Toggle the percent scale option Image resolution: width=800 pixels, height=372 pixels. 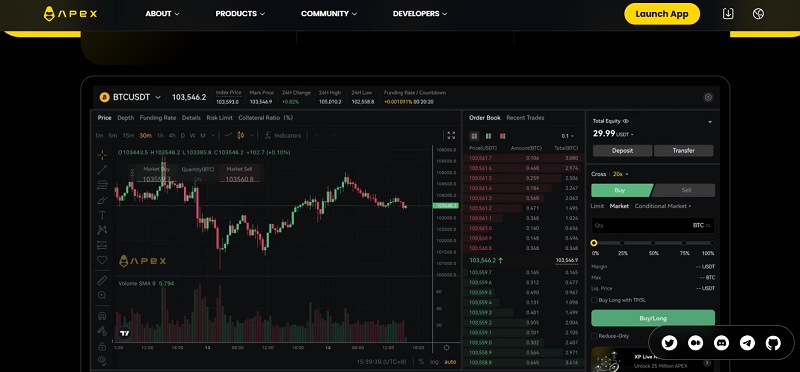421,361
